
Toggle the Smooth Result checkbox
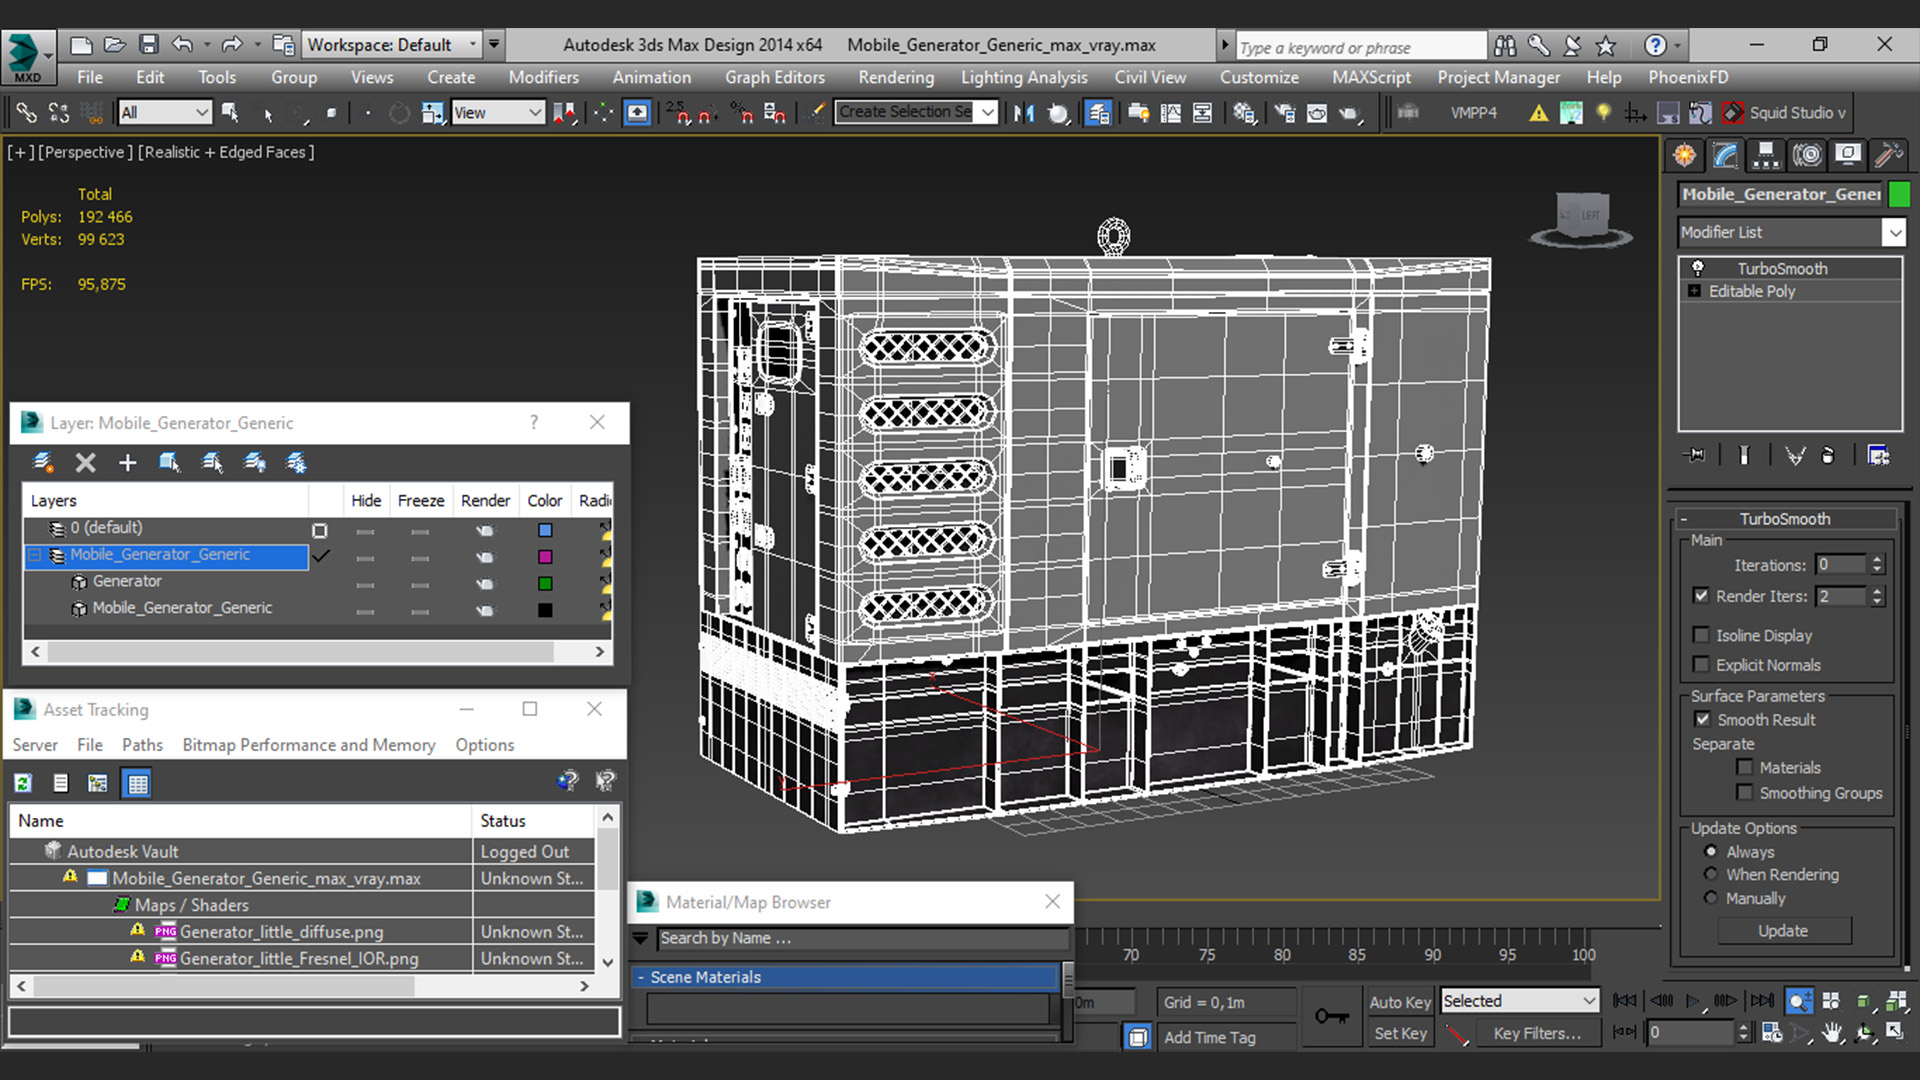pos(1702,719)
